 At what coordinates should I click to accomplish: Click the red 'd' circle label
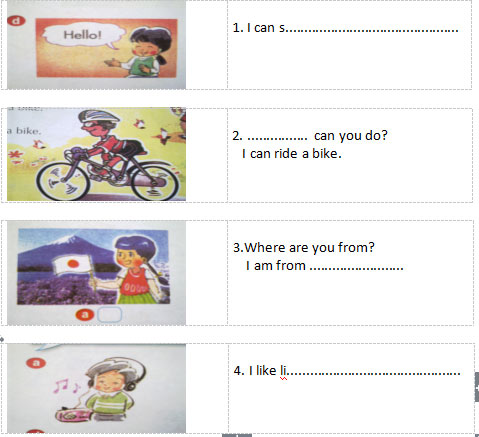pos(16,21)
